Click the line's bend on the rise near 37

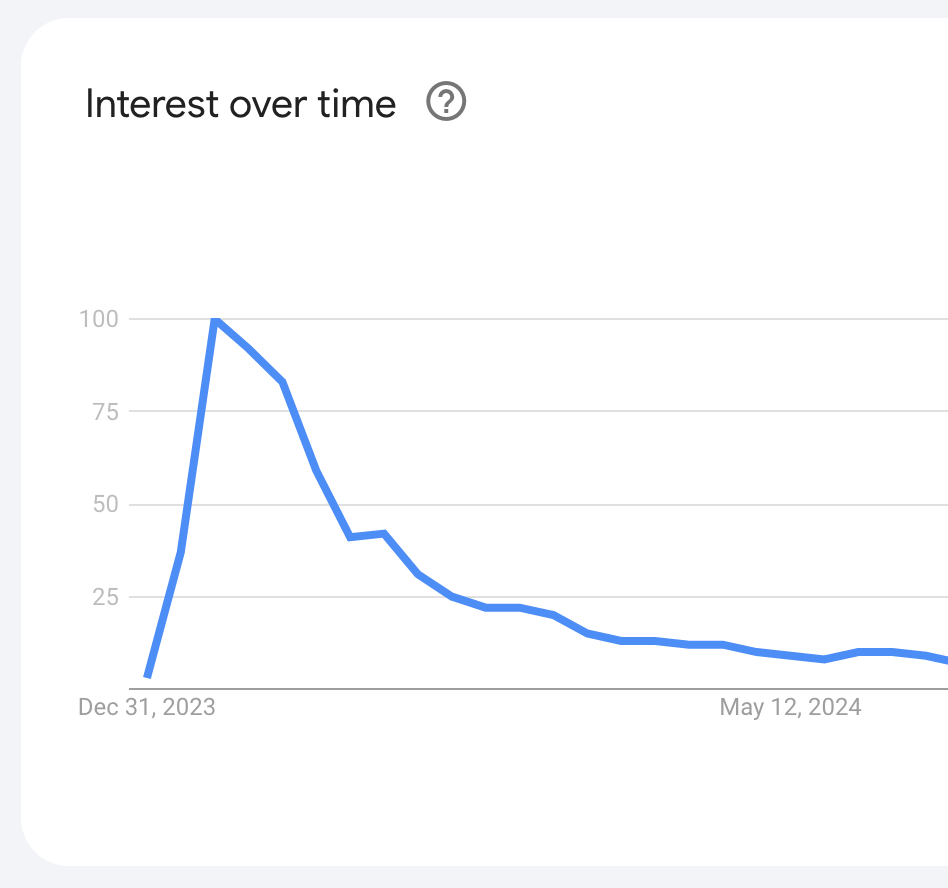[x=181, y=552]
